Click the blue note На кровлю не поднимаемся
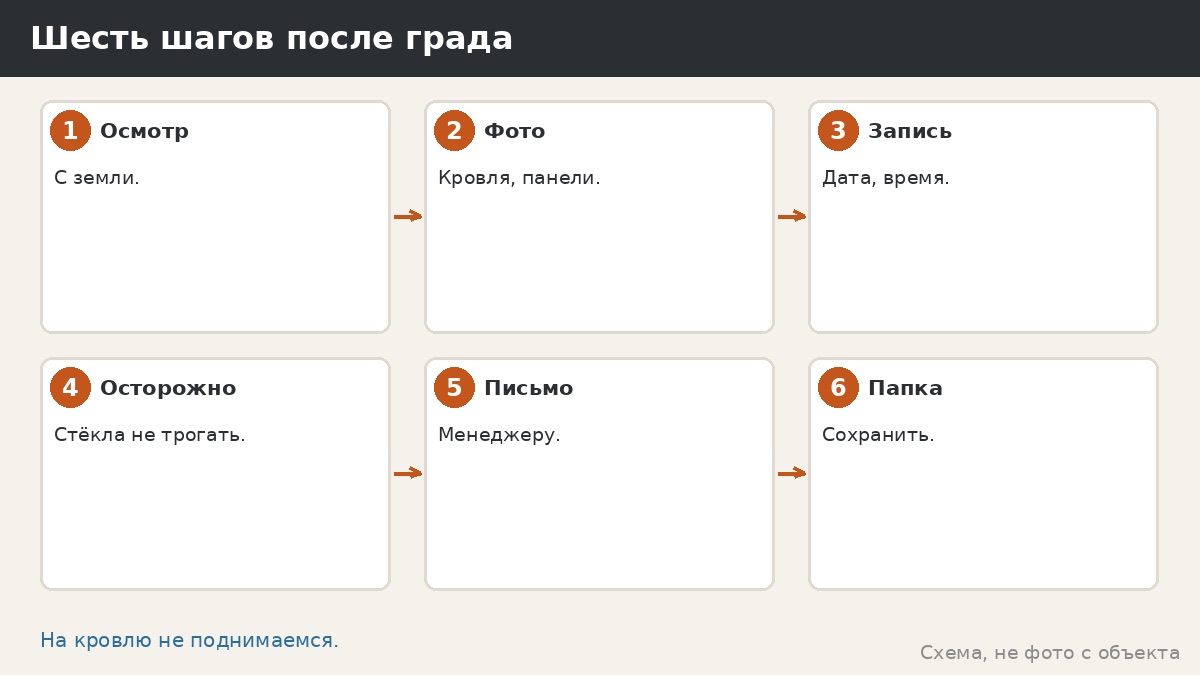 tap(189, 641)
